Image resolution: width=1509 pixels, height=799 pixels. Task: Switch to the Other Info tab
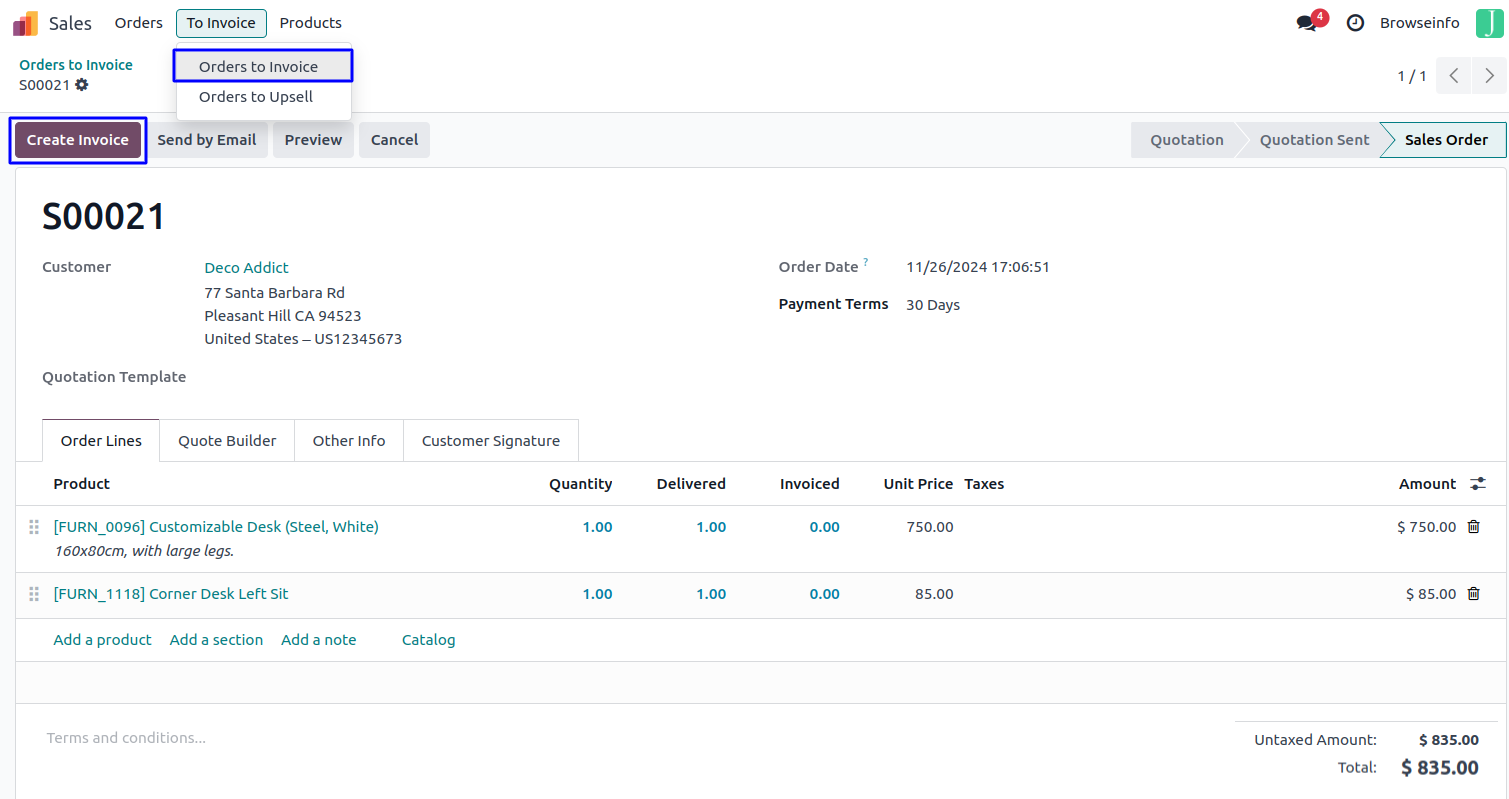pyautogui.click(x=348, y=441)
